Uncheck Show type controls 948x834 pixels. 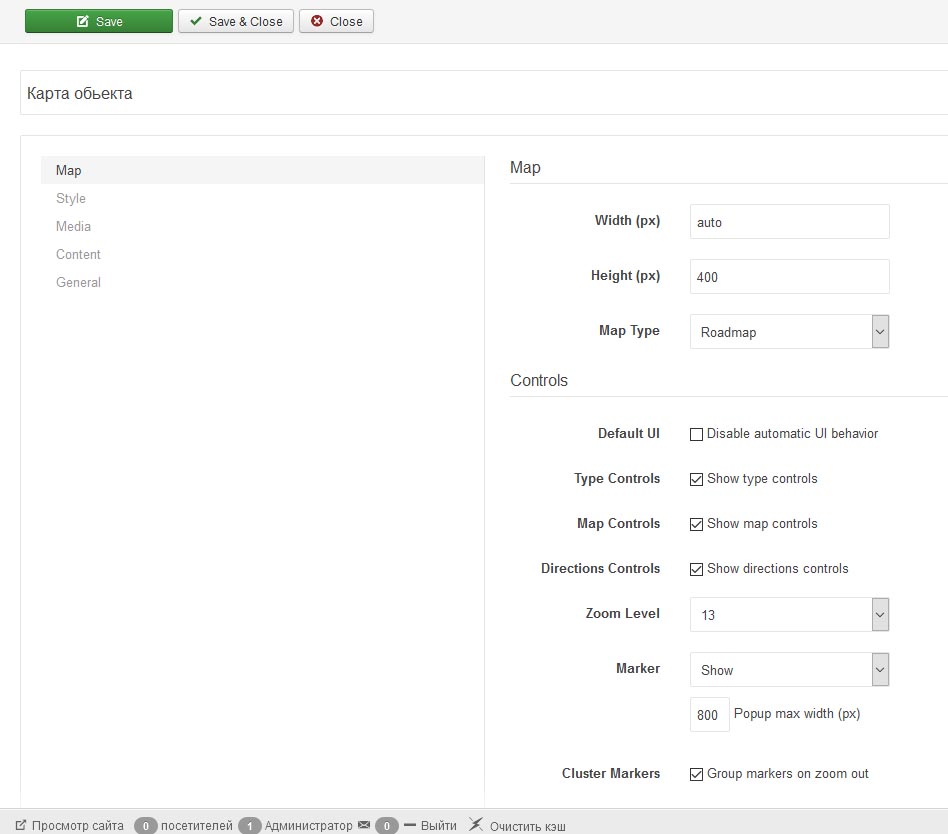697,479
